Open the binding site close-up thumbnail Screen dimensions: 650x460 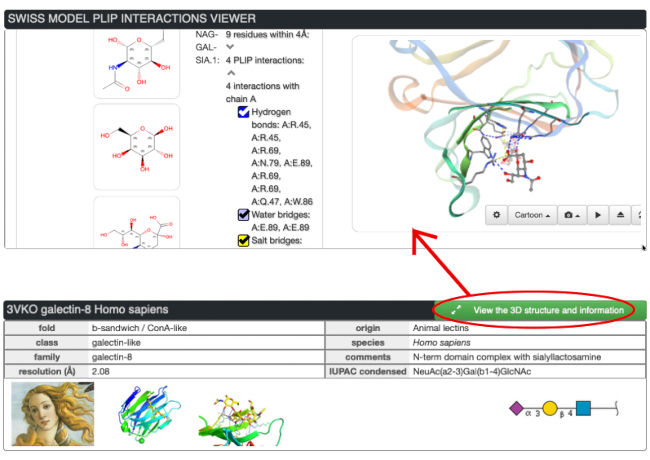[241, 421]
